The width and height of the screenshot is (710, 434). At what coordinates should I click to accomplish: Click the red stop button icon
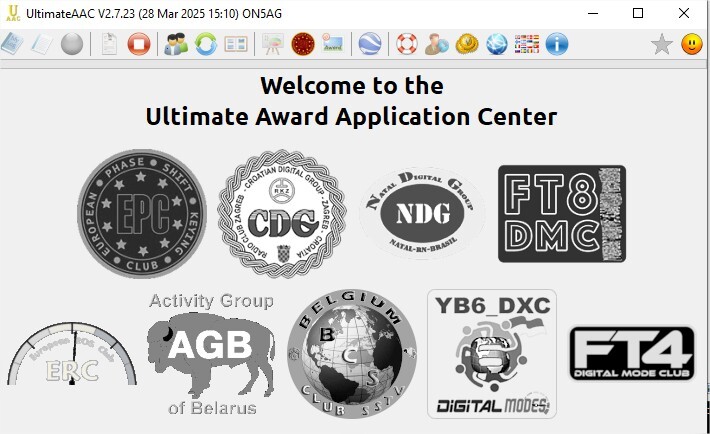pyautogui.click(x=139, y=44)
